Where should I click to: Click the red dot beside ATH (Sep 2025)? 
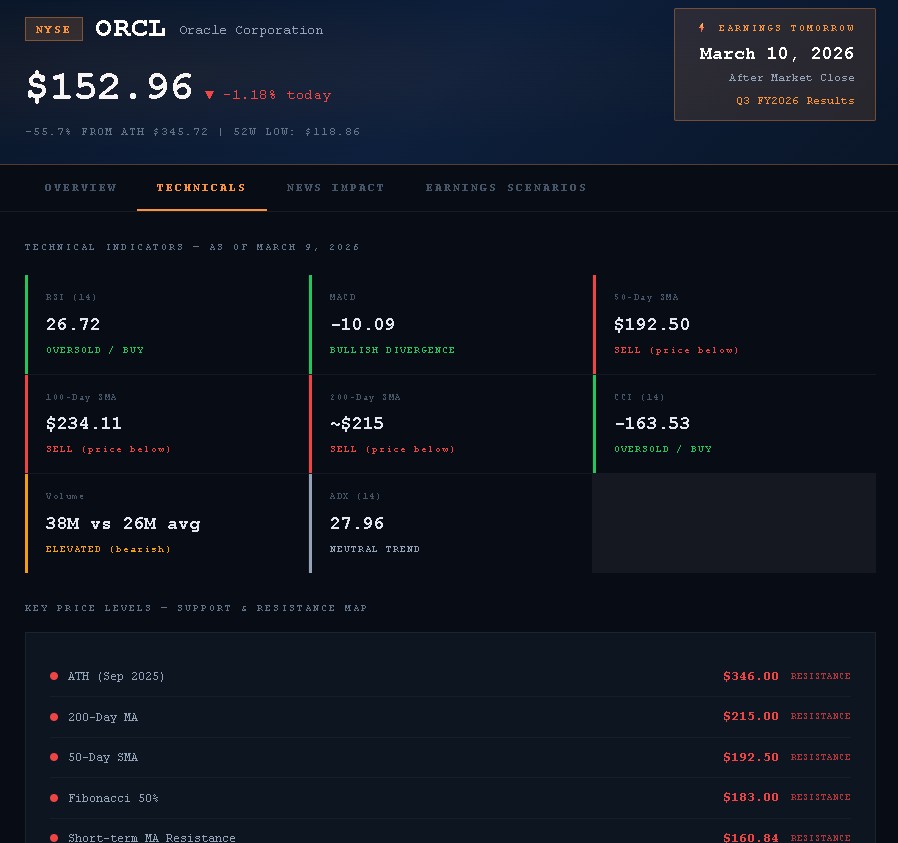click(54, 676)
